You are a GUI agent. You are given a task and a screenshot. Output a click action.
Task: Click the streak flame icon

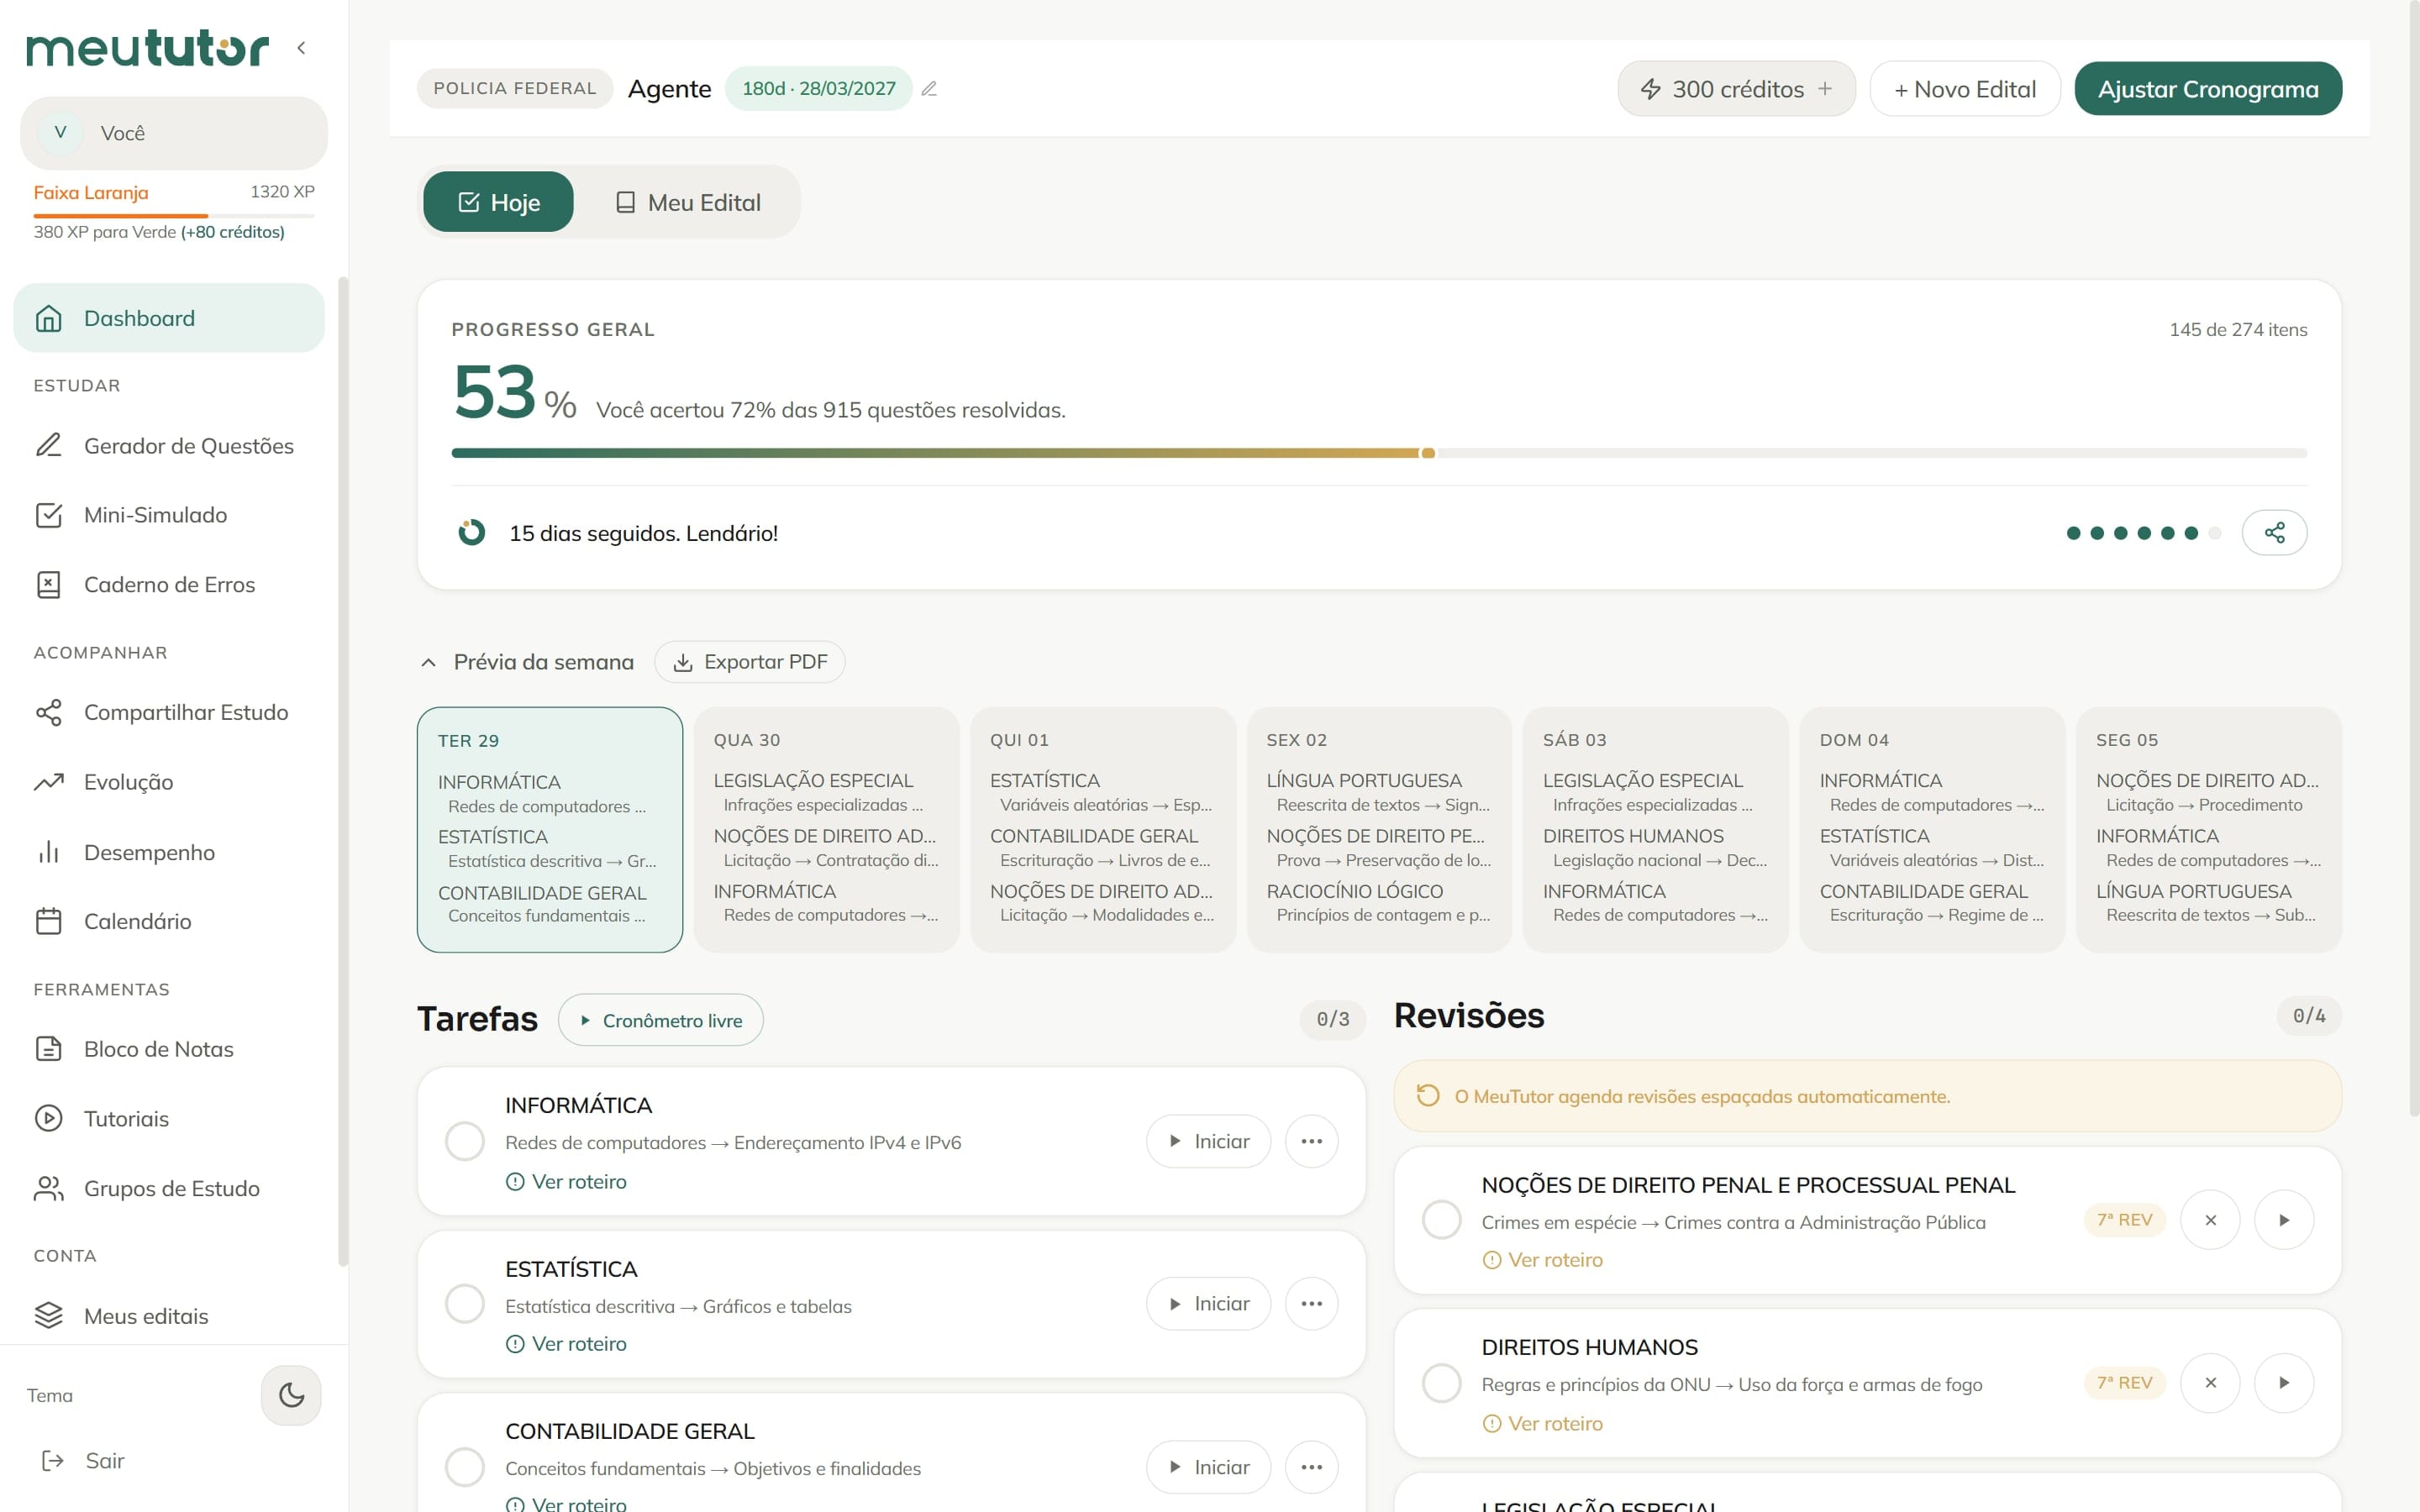pos(471,532)
